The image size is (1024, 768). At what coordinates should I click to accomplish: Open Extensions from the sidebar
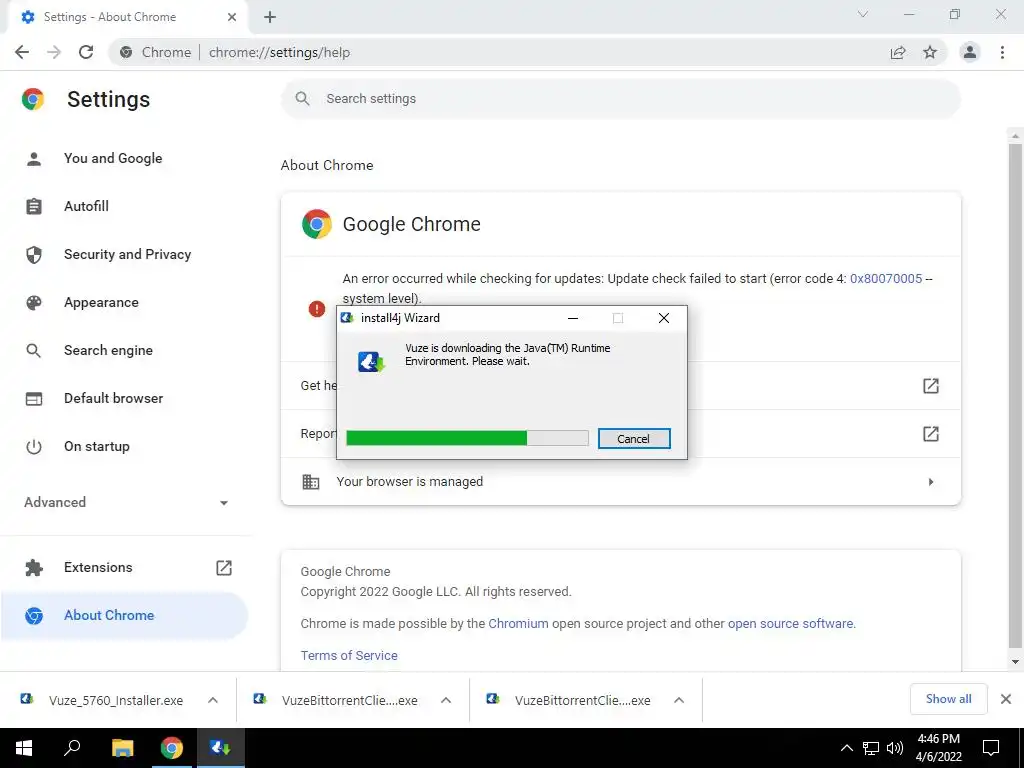(98, 568)
